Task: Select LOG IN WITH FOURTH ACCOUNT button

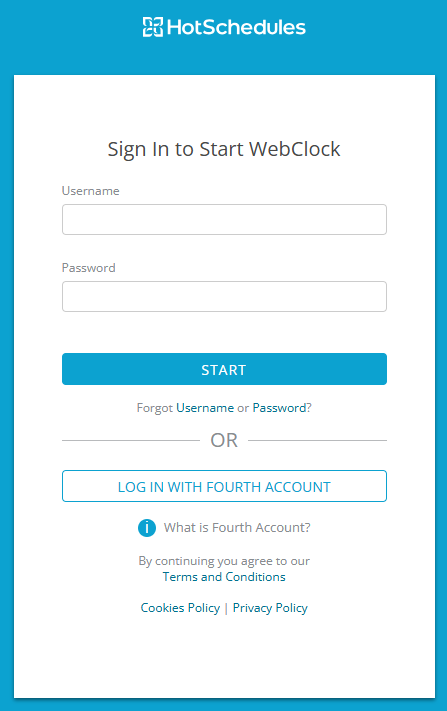Action: (224, 486)
